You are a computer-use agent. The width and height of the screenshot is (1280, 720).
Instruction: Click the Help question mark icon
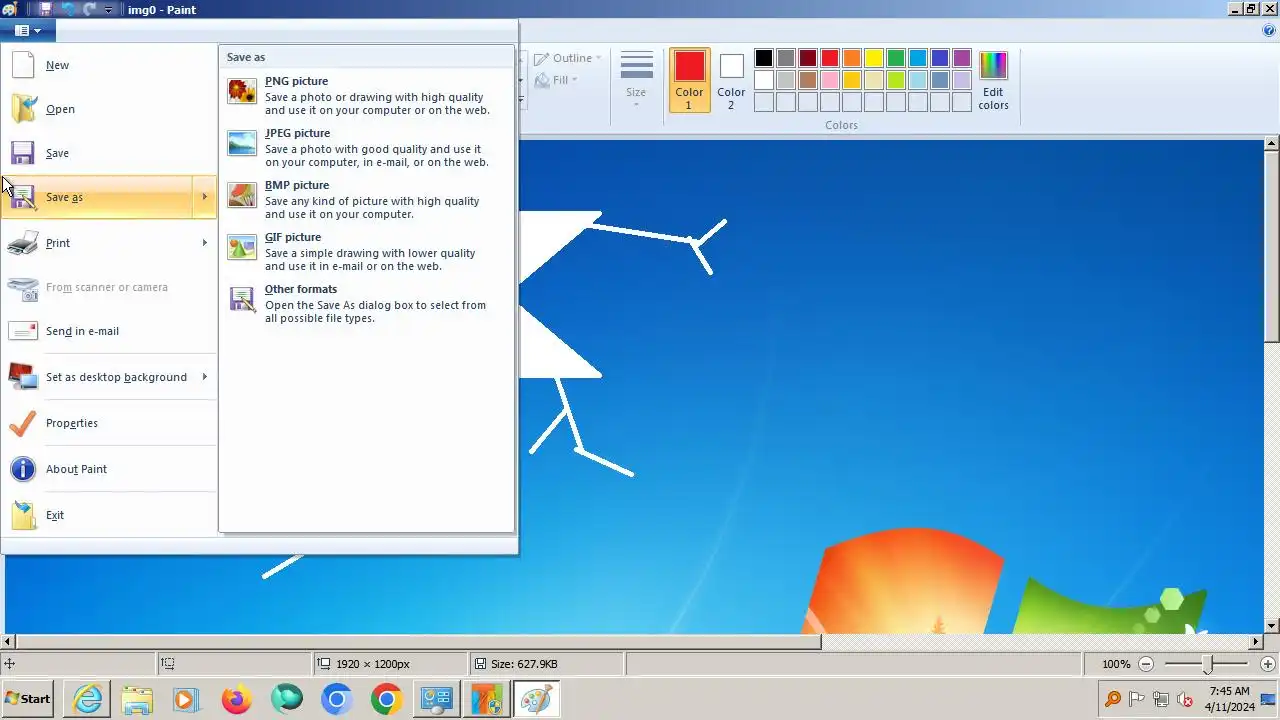click(x=1269, y=30)
